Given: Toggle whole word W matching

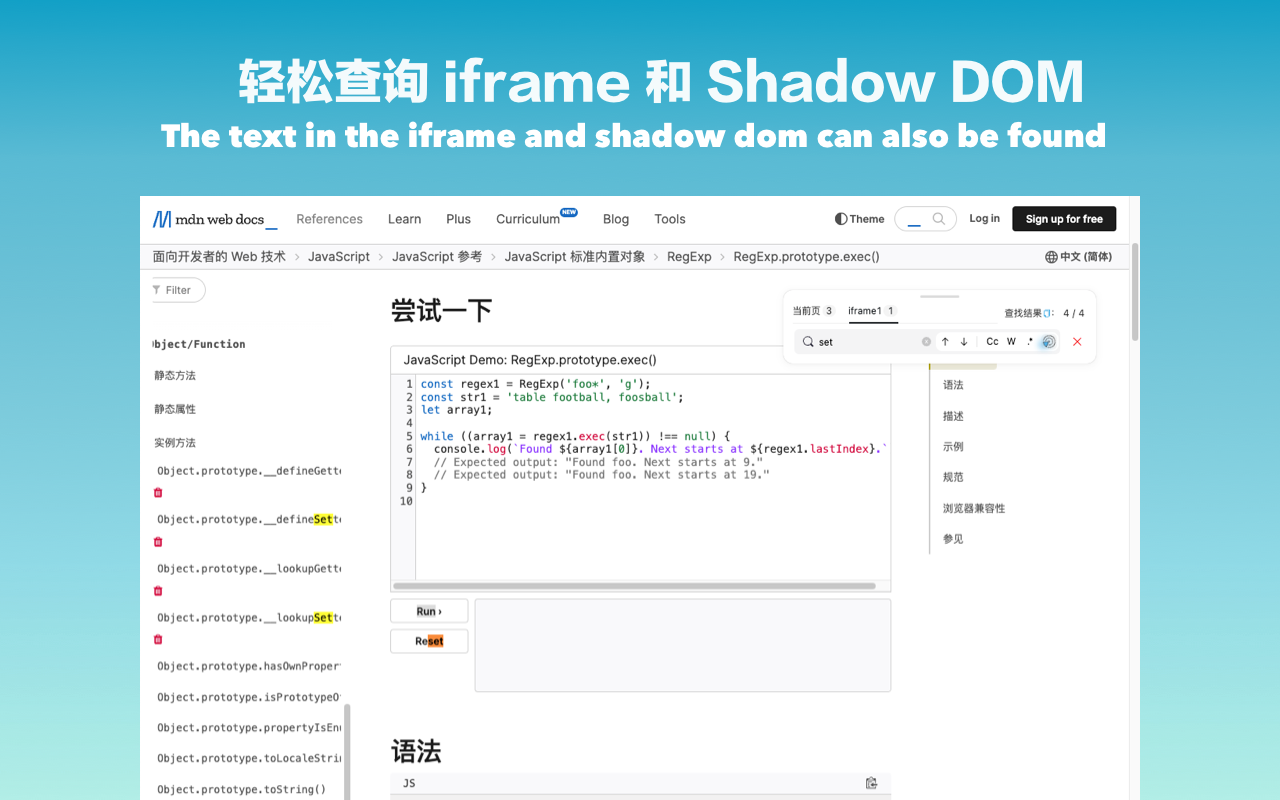Looking at the screenshot, I should tap(1011, 342).
